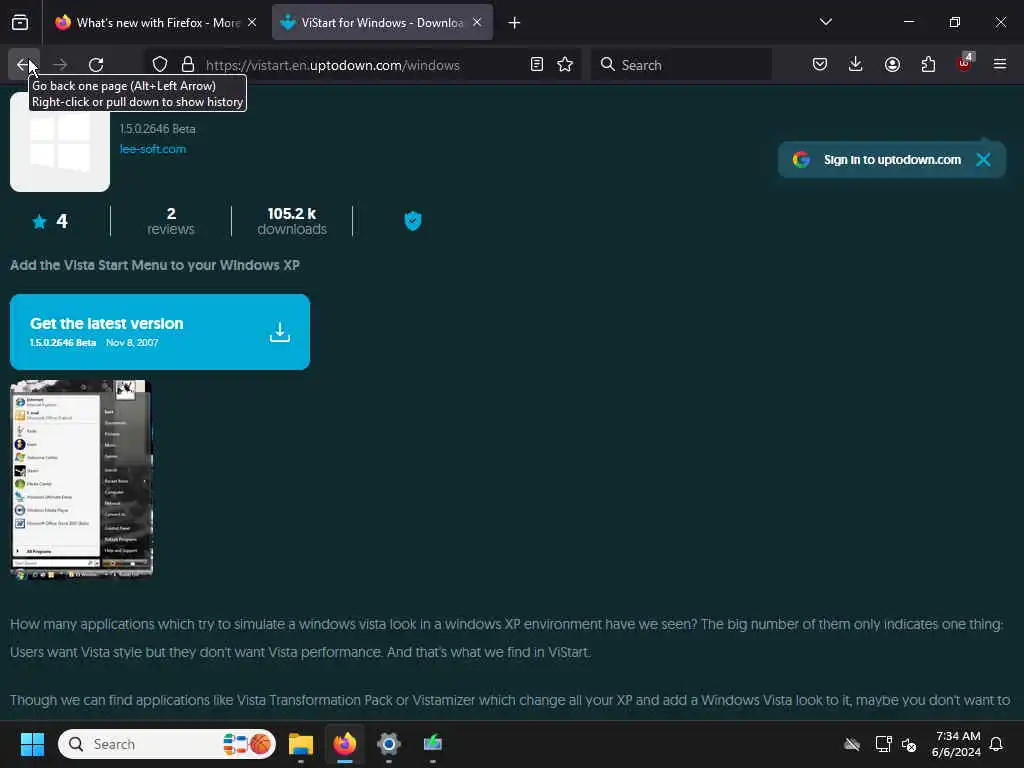Screen dimensions: 1024x768
Task: Click Get the latest version button
Action: point(160,332)
